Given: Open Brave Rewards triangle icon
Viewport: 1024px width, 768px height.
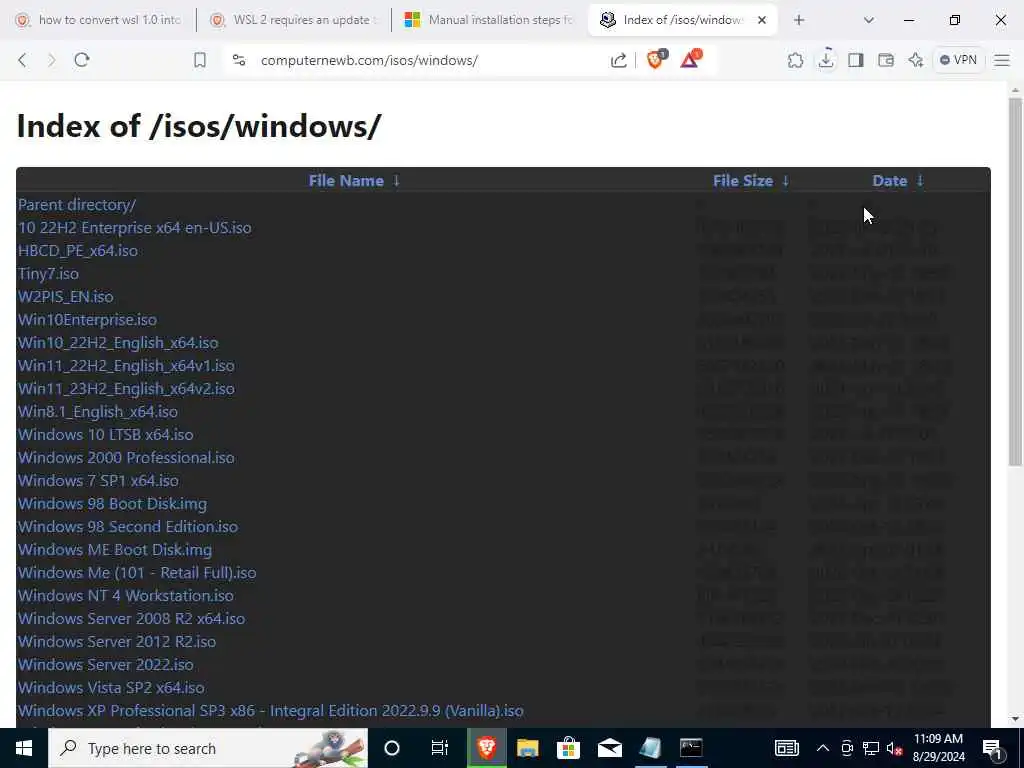Looking at the screenshot, I should (x=690, y=59).
